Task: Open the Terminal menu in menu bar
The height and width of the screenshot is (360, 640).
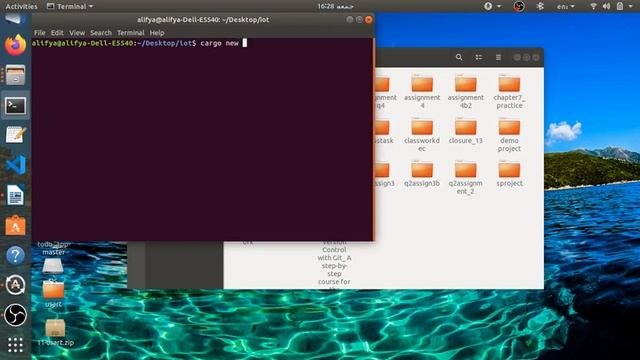Action: coord(131,33)
